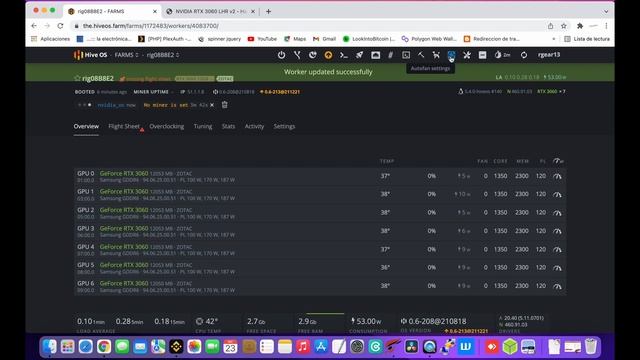The width and height of the screenshot is (640, 360).
Task: Click the white rectangle icon after tools icon
Action: click(x=482, y=55)
